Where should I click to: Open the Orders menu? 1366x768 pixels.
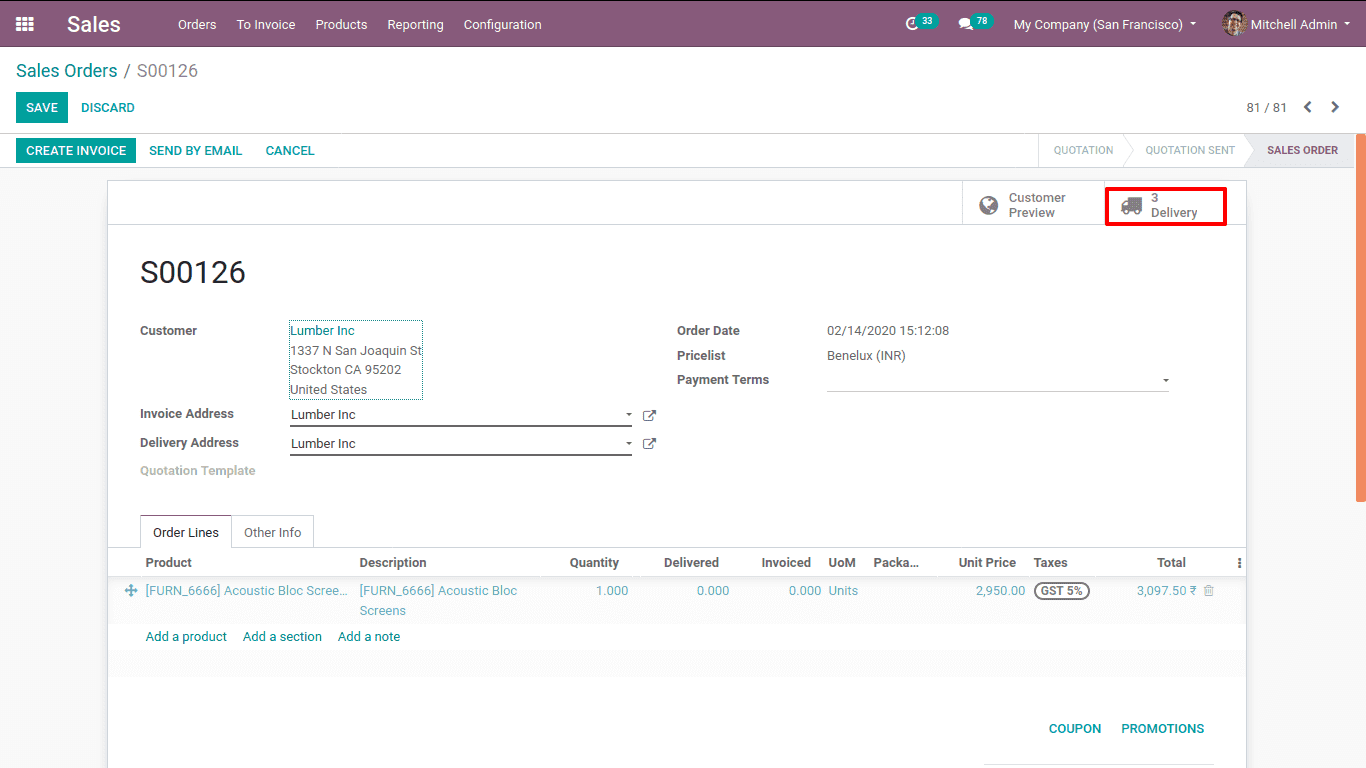197,24
